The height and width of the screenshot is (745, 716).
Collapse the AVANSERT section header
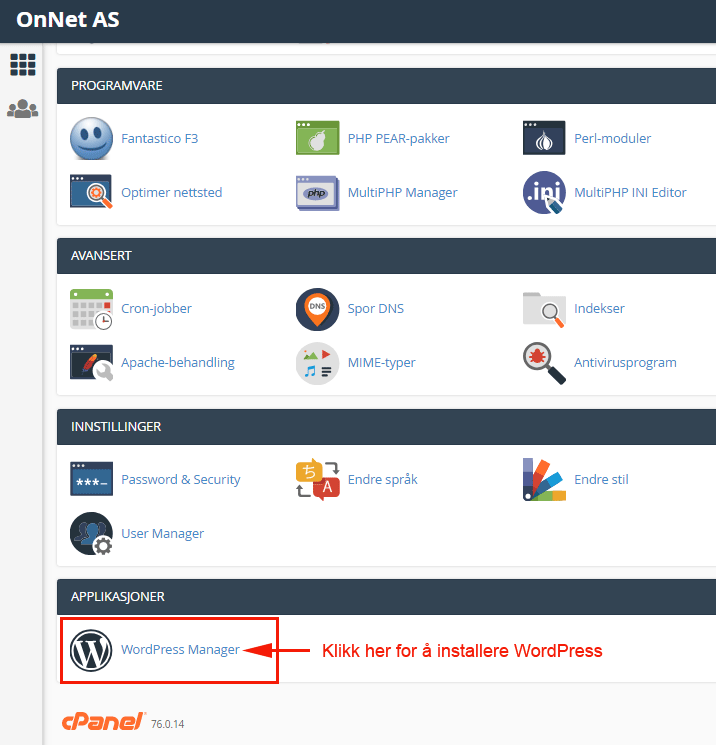[386, 256]
